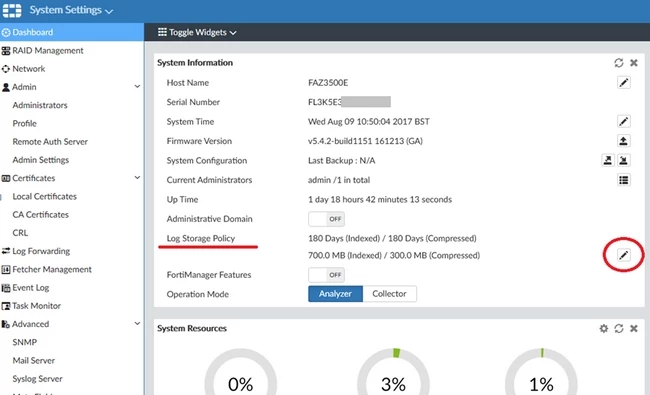Collapse the Admin section chevron

[x=137, y=87]
